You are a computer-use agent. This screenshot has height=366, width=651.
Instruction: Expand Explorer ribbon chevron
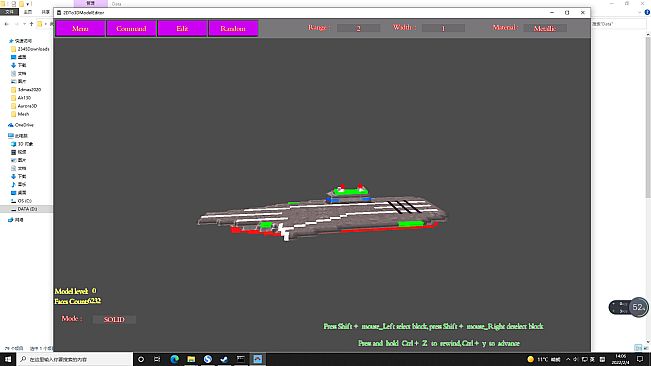(x=640, y=12)
